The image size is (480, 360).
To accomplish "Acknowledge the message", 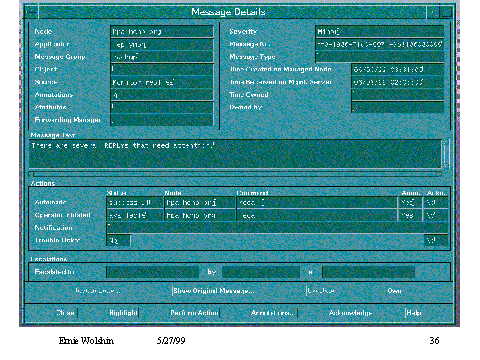I will pos(350,313).
